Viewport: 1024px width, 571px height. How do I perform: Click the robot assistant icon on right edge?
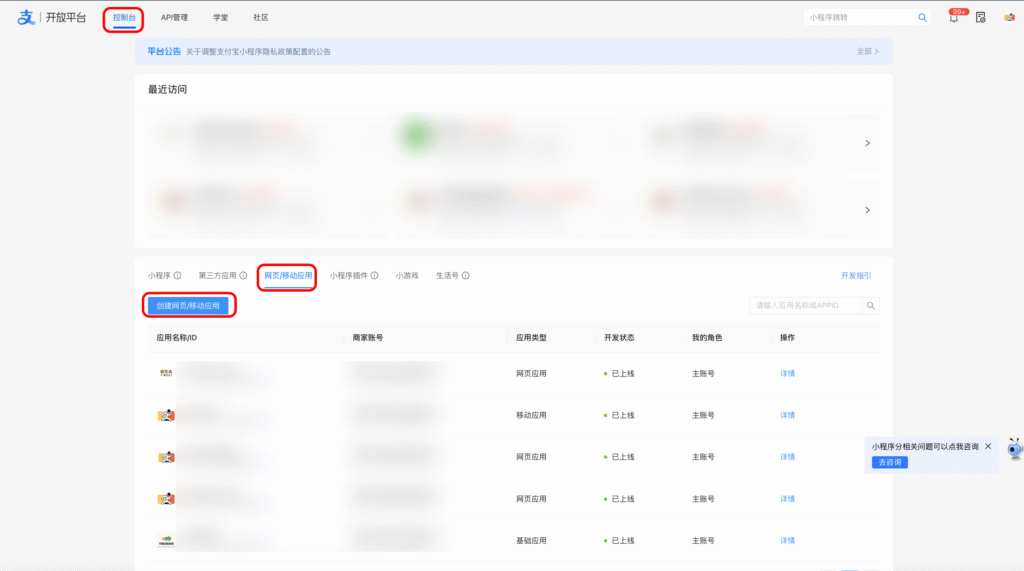pyautogui.click(x=1014, y=449)
